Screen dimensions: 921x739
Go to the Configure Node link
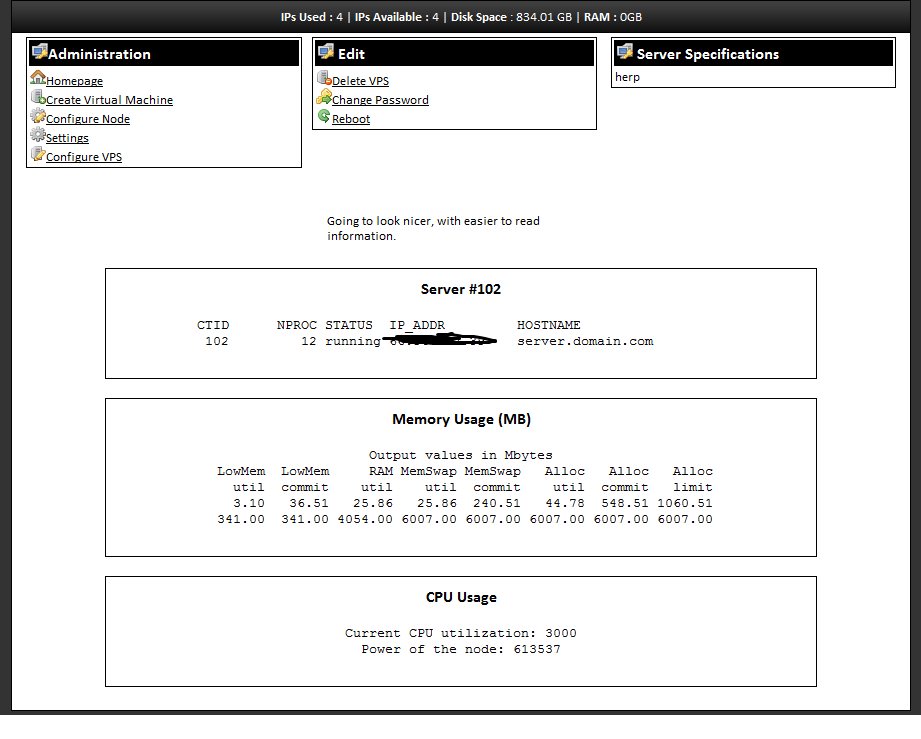tap(88, 119)
